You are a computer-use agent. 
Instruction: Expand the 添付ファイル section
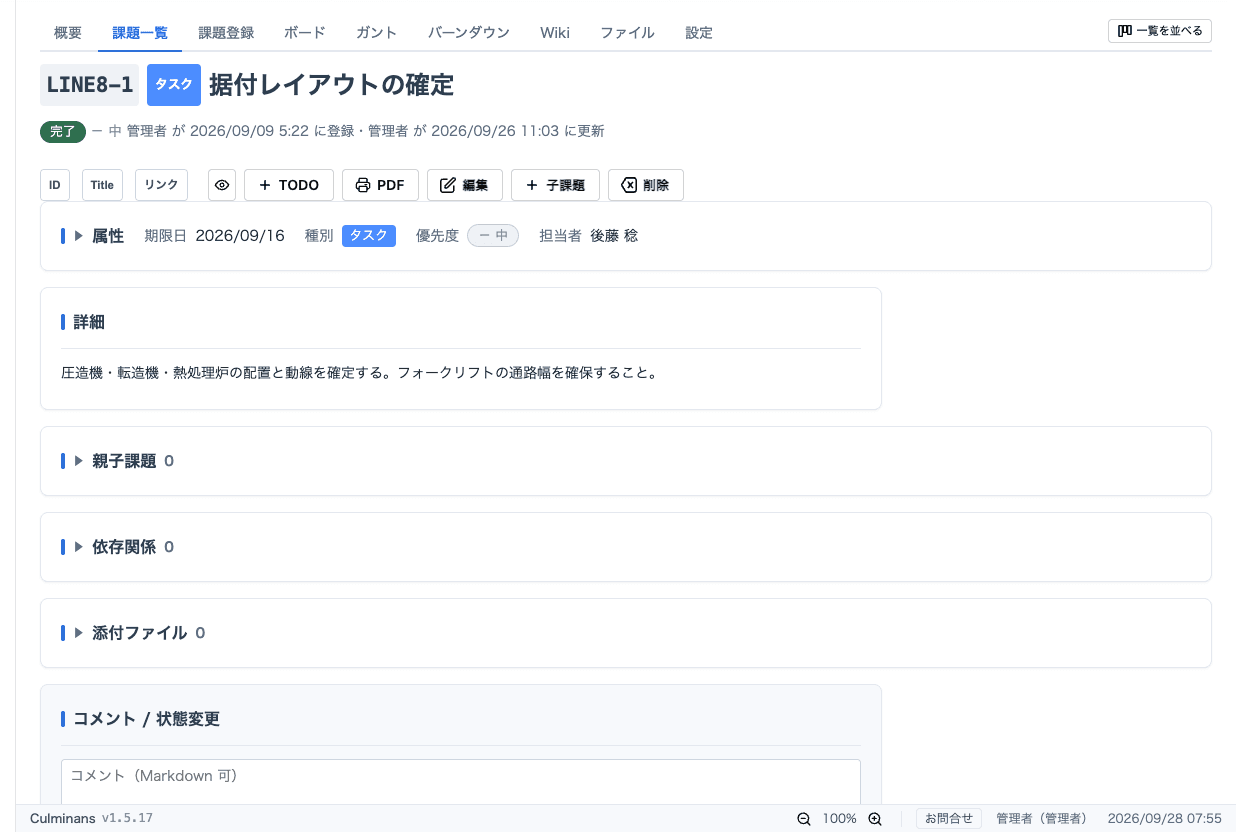79,633
